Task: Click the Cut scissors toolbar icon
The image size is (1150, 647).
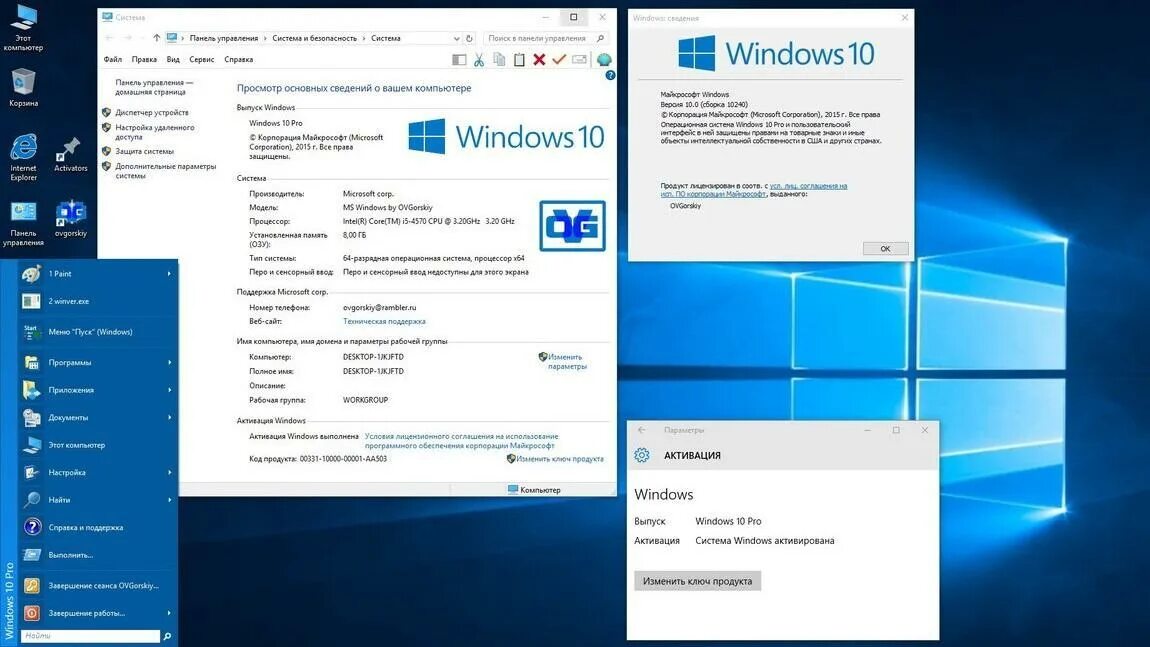Action: [x=479, y=60]
